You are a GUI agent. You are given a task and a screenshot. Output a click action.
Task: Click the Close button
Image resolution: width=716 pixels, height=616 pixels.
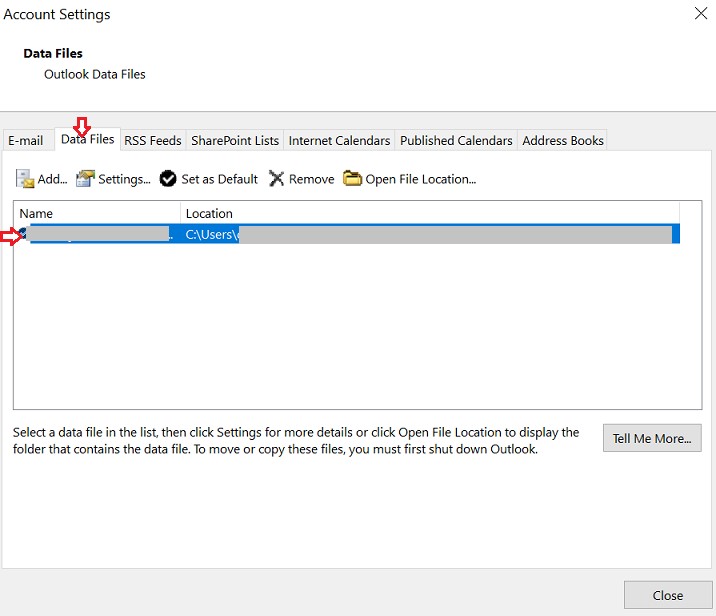tap(668, 595)
